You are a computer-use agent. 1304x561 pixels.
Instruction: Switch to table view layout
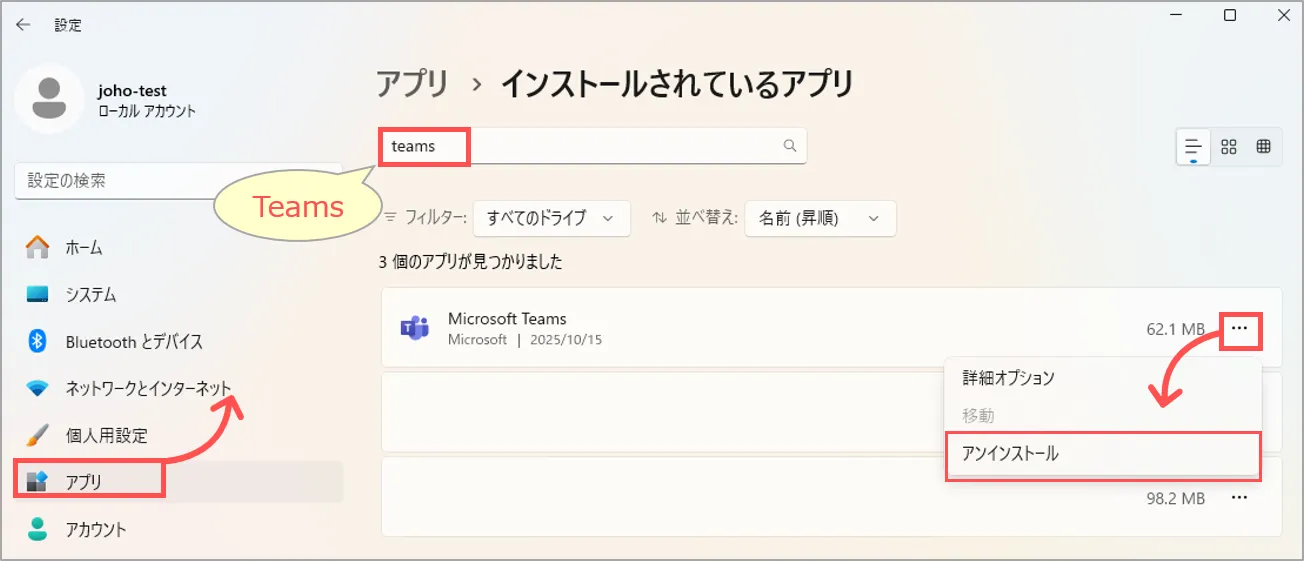[1263, 147]
